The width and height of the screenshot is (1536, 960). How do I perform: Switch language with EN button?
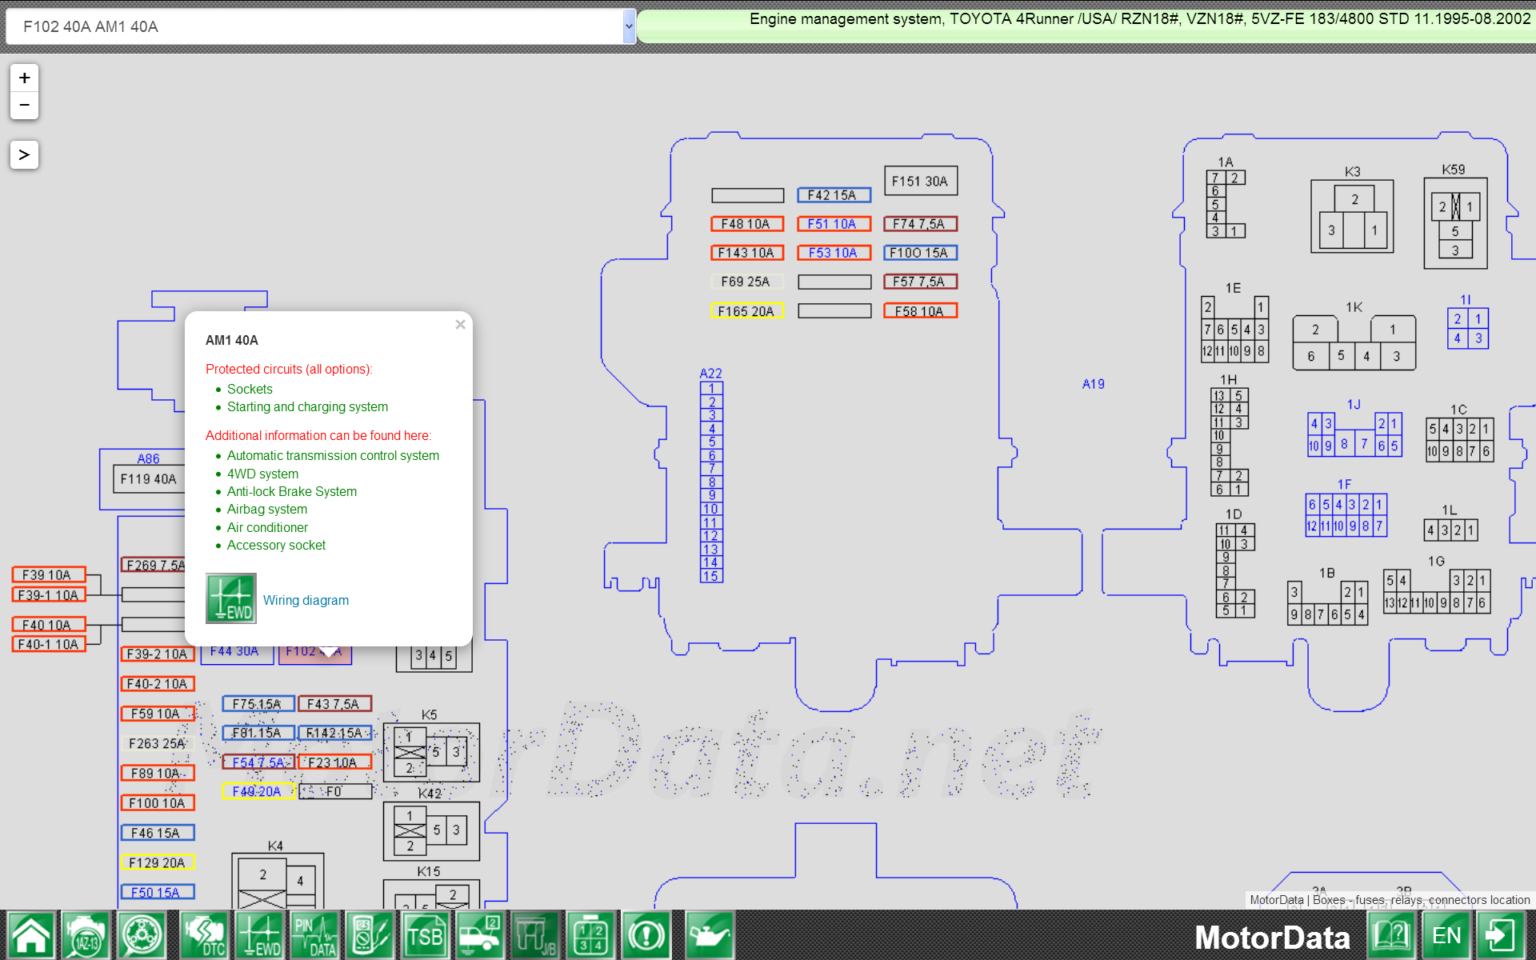[x=1446, y=936]
